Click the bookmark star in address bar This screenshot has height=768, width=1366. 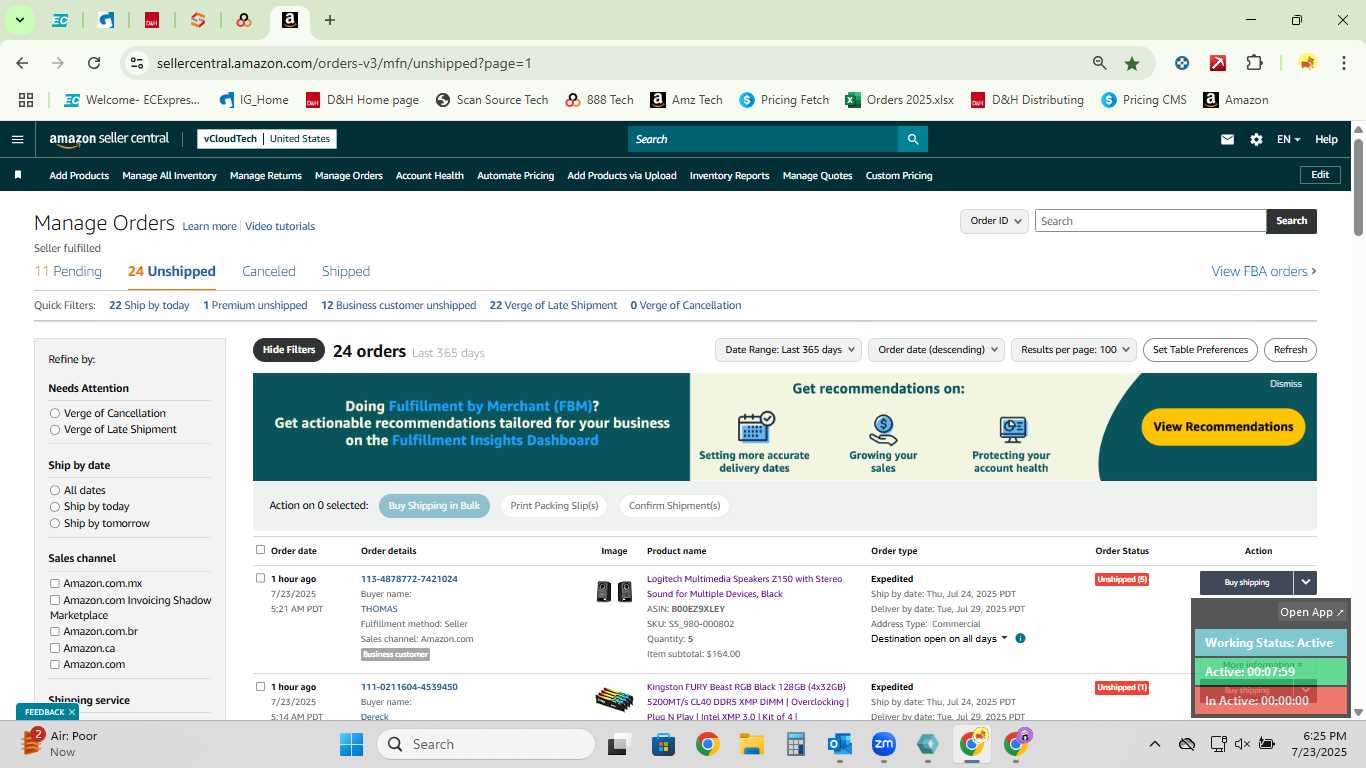point(1132,63)
